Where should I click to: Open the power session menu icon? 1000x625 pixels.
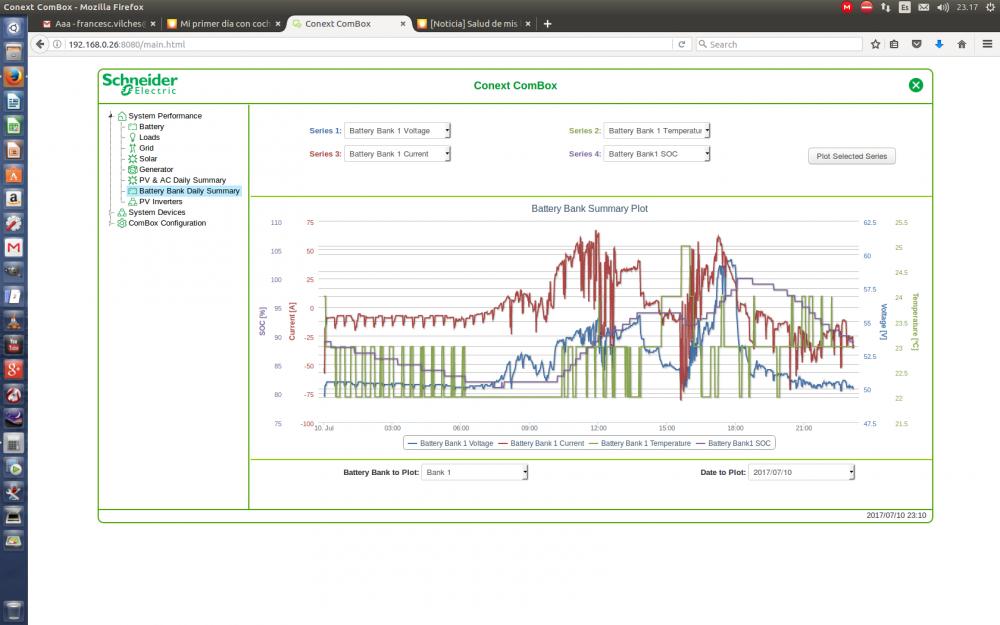coord(990,7)
